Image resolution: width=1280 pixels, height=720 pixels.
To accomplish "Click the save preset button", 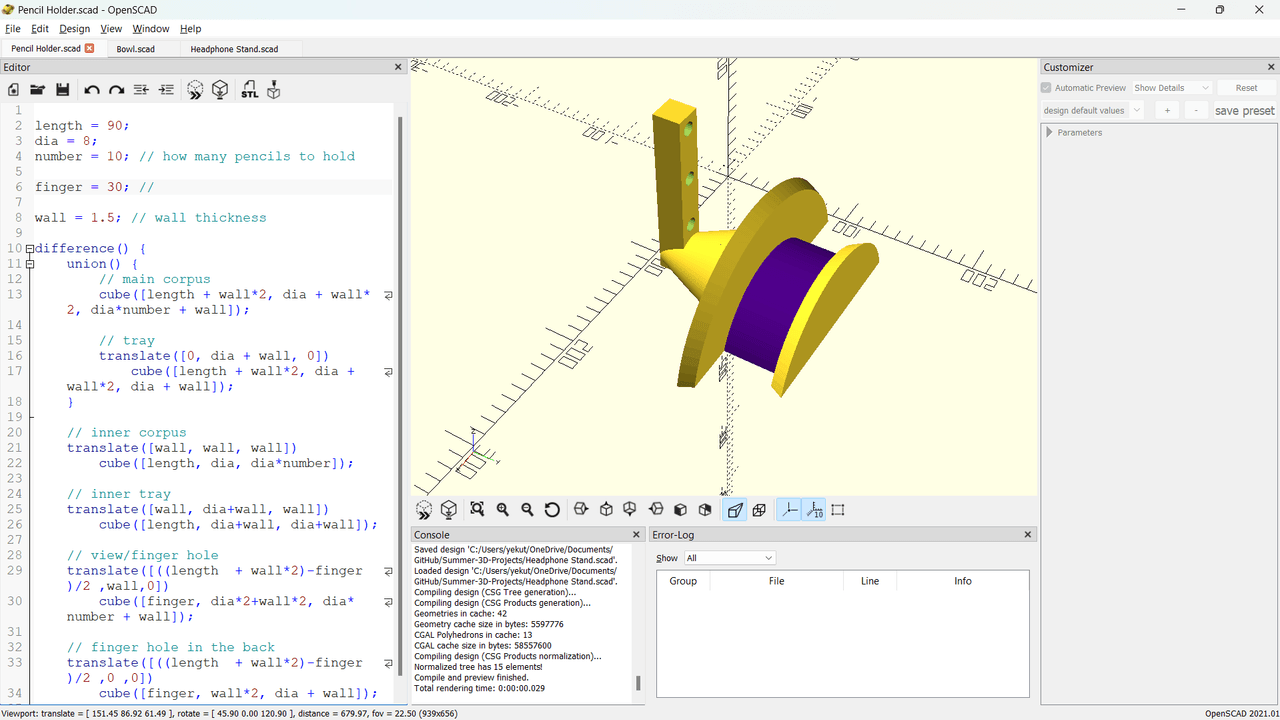I will 1244,111.
